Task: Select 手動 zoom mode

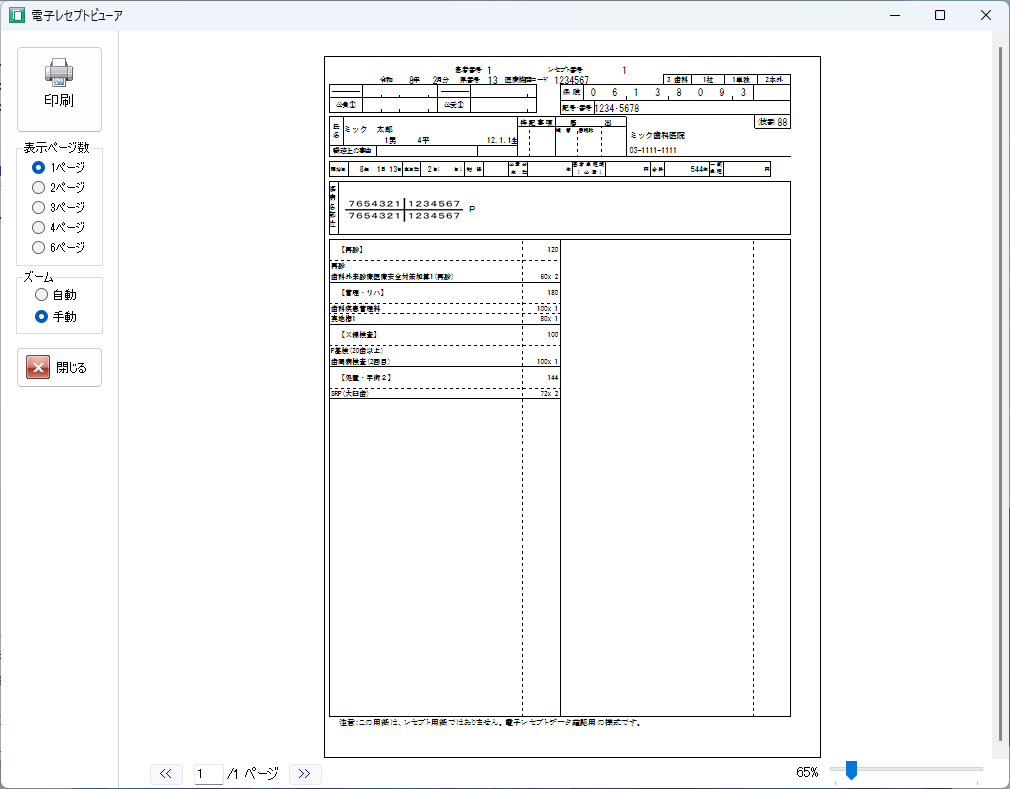Action: 41,316
